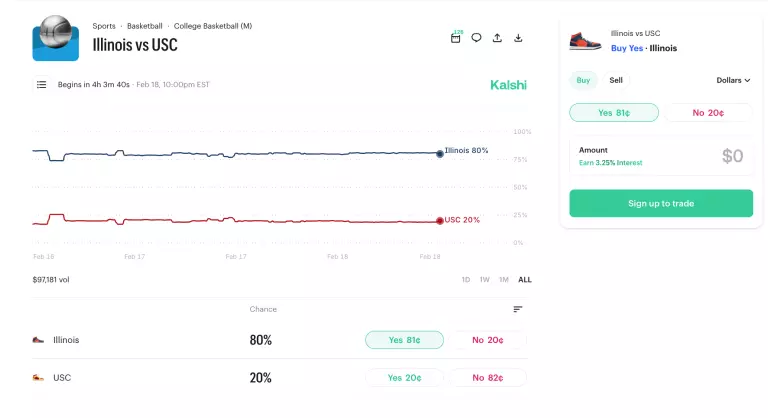Click Sign up to trade button
768x418 pixels.
661,204
